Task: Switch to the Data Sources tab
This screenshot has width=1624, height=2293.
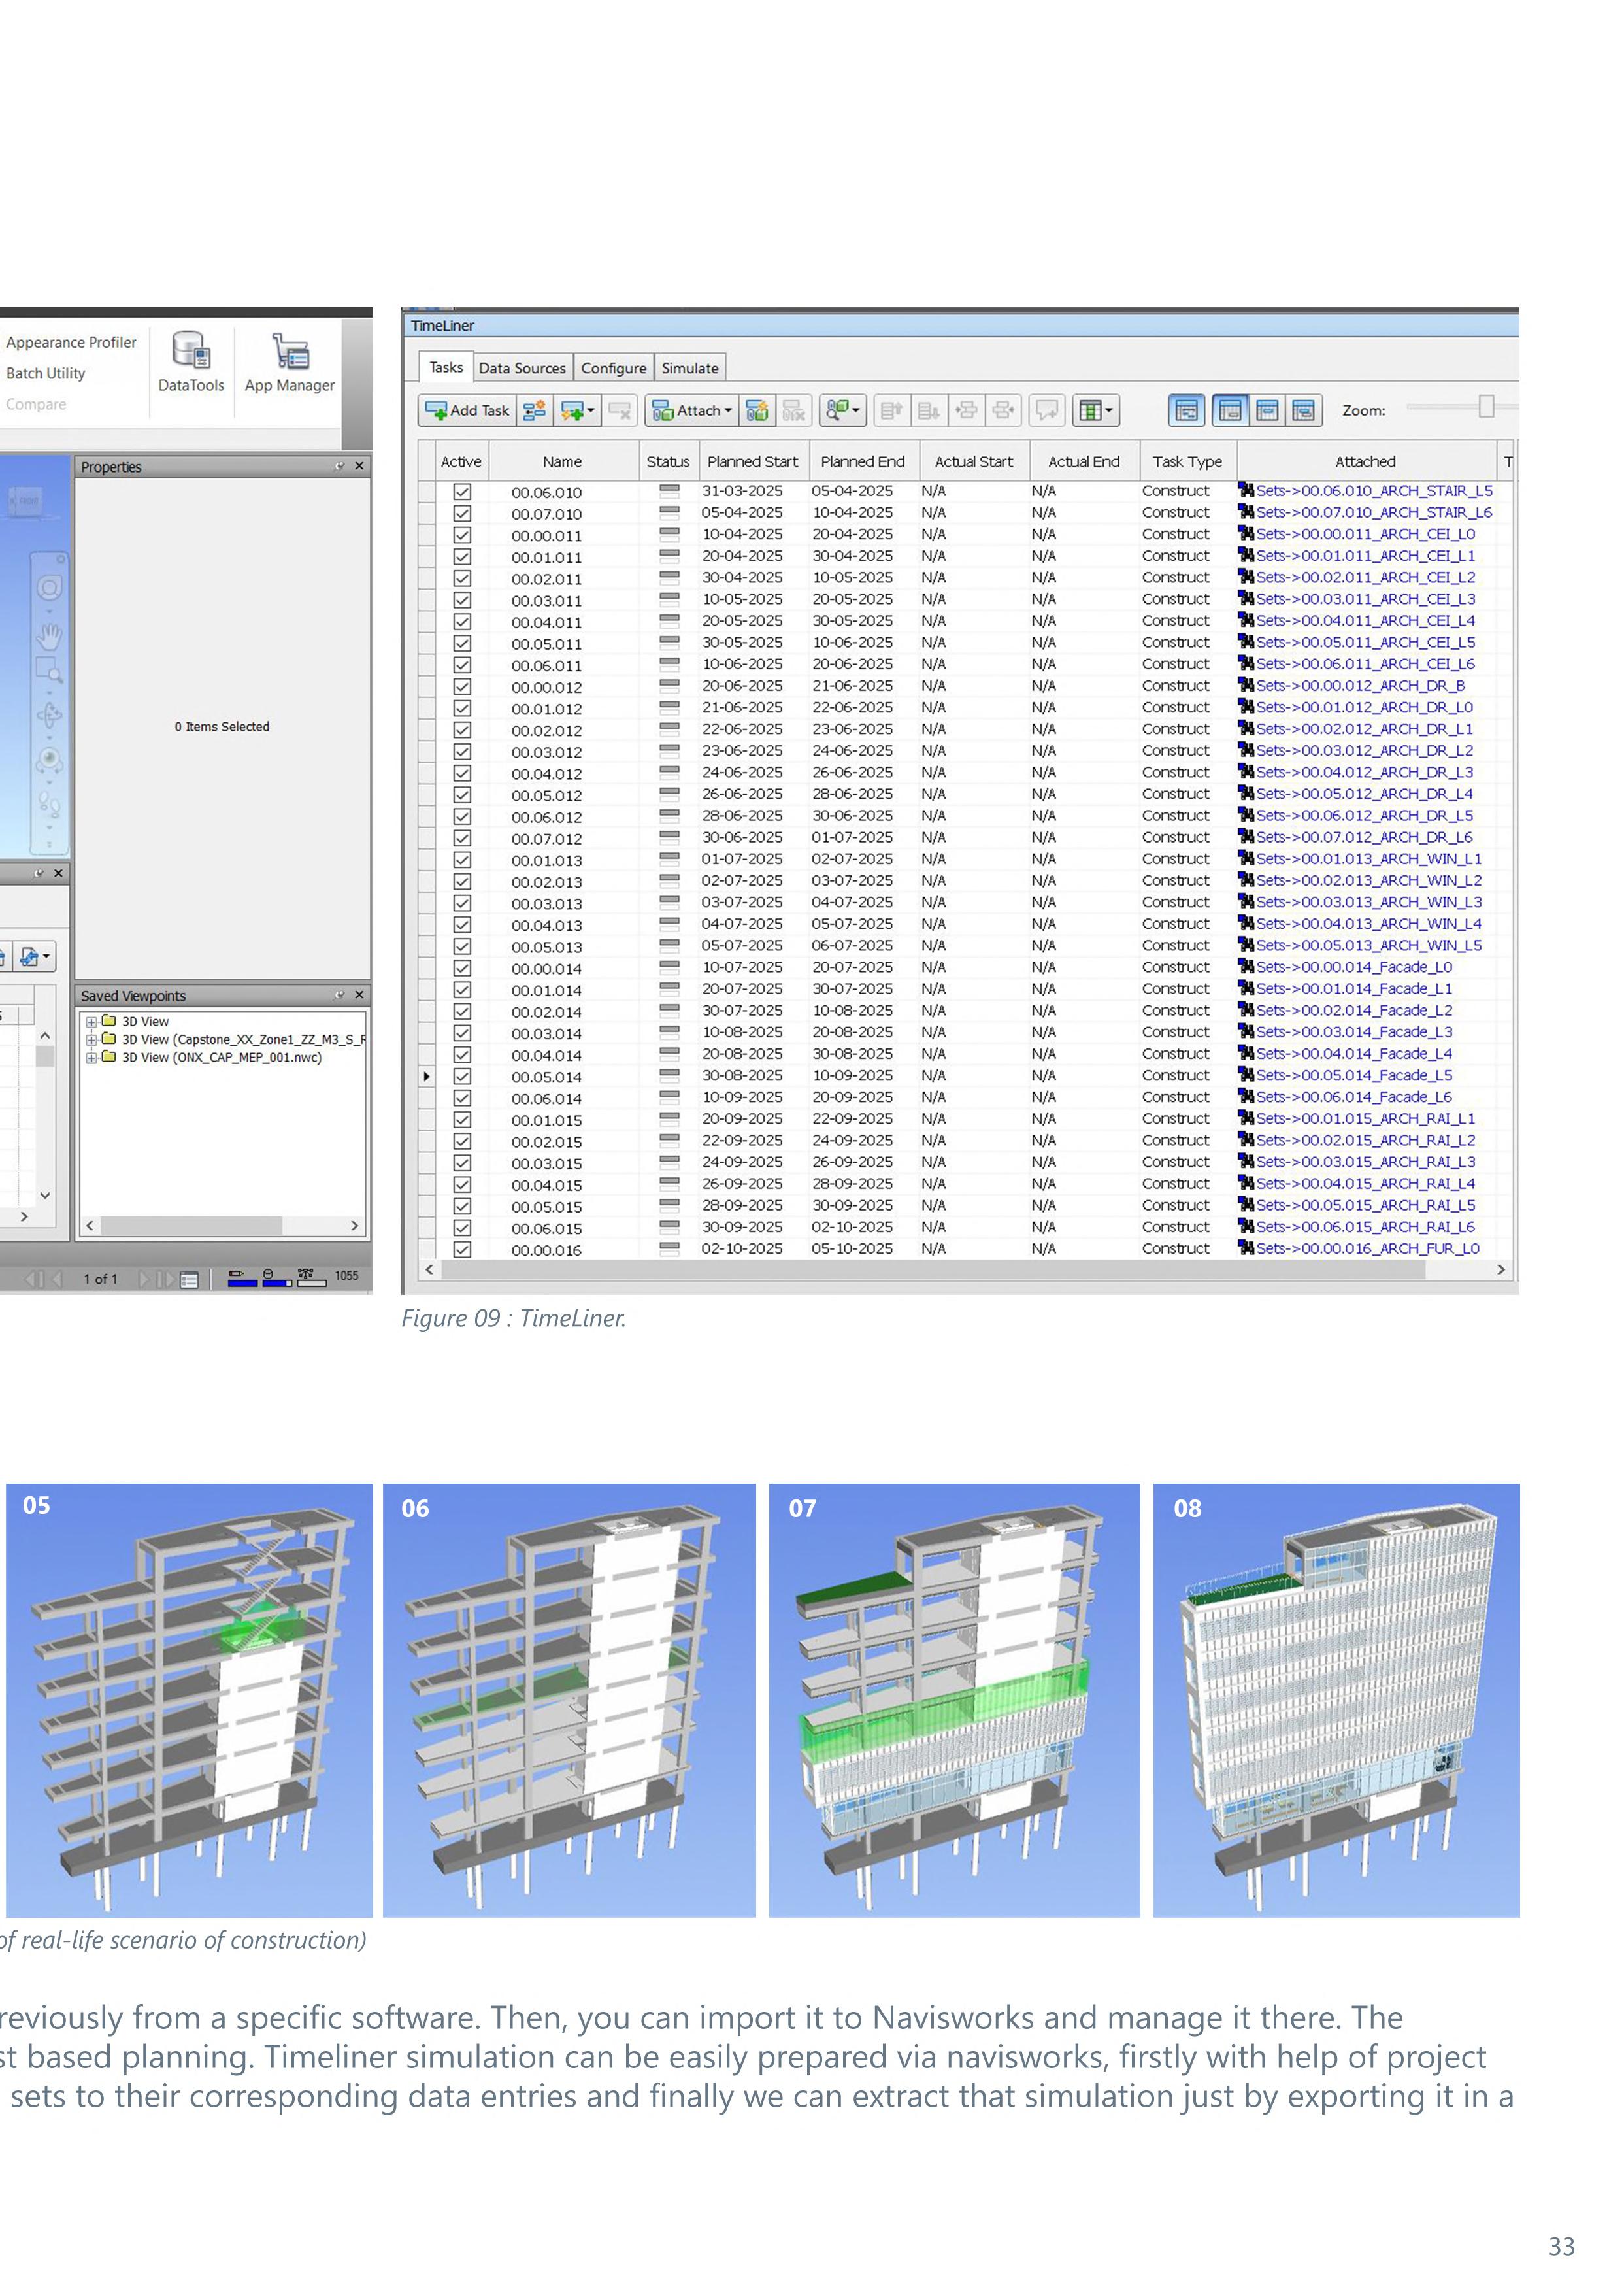Action: tap(522, 368)
